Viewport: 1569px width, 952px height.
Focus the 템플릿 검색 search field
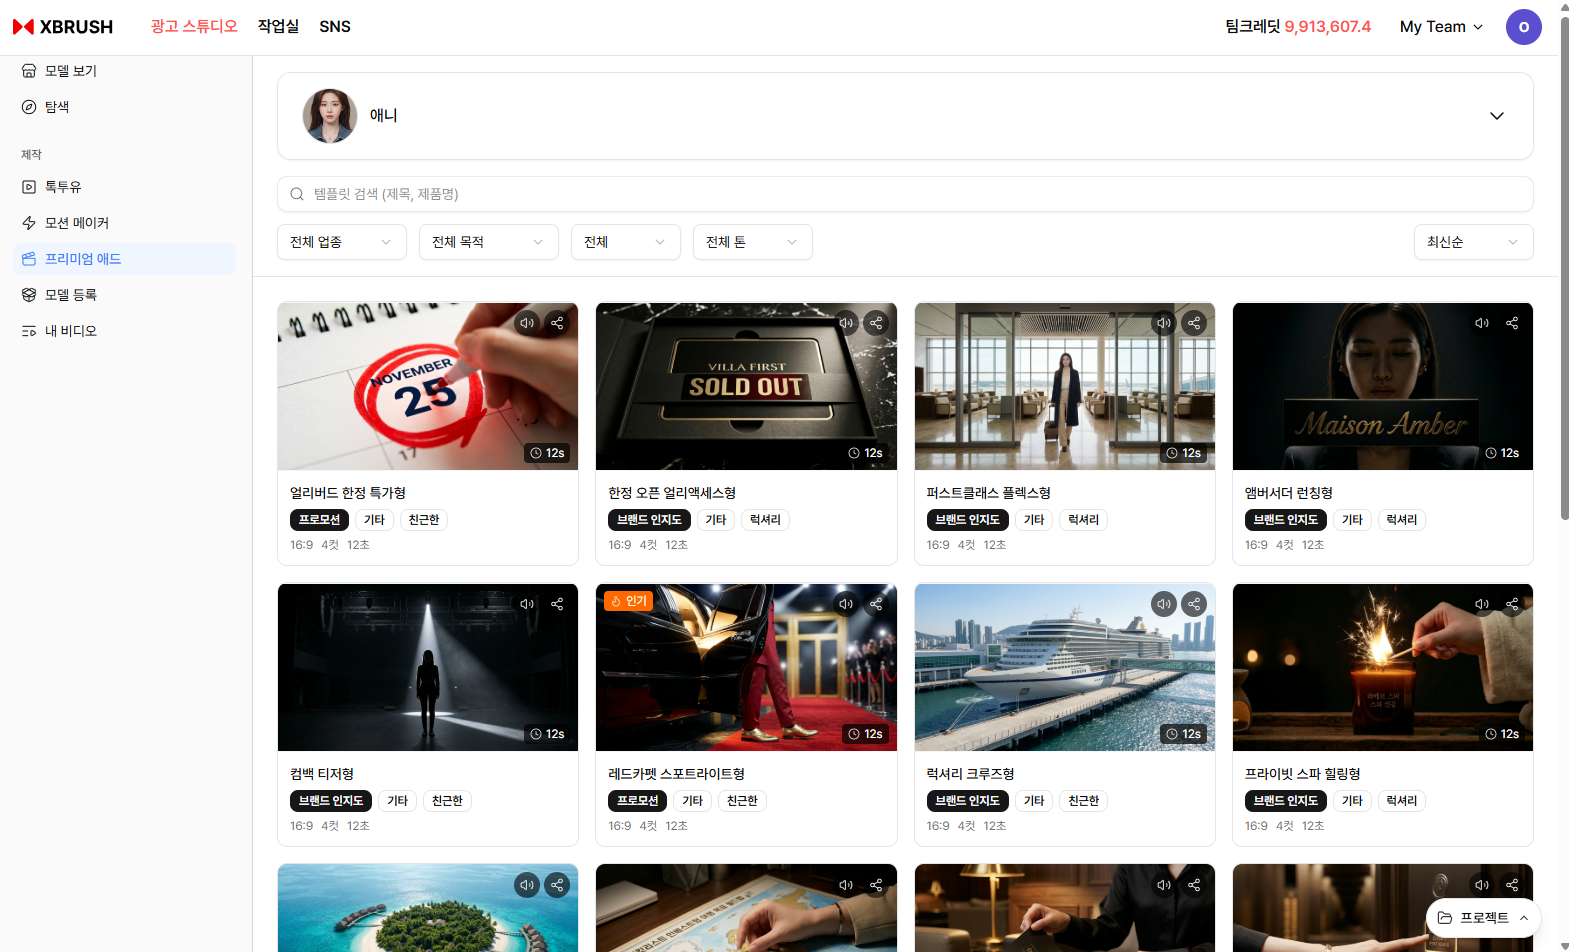904,194
